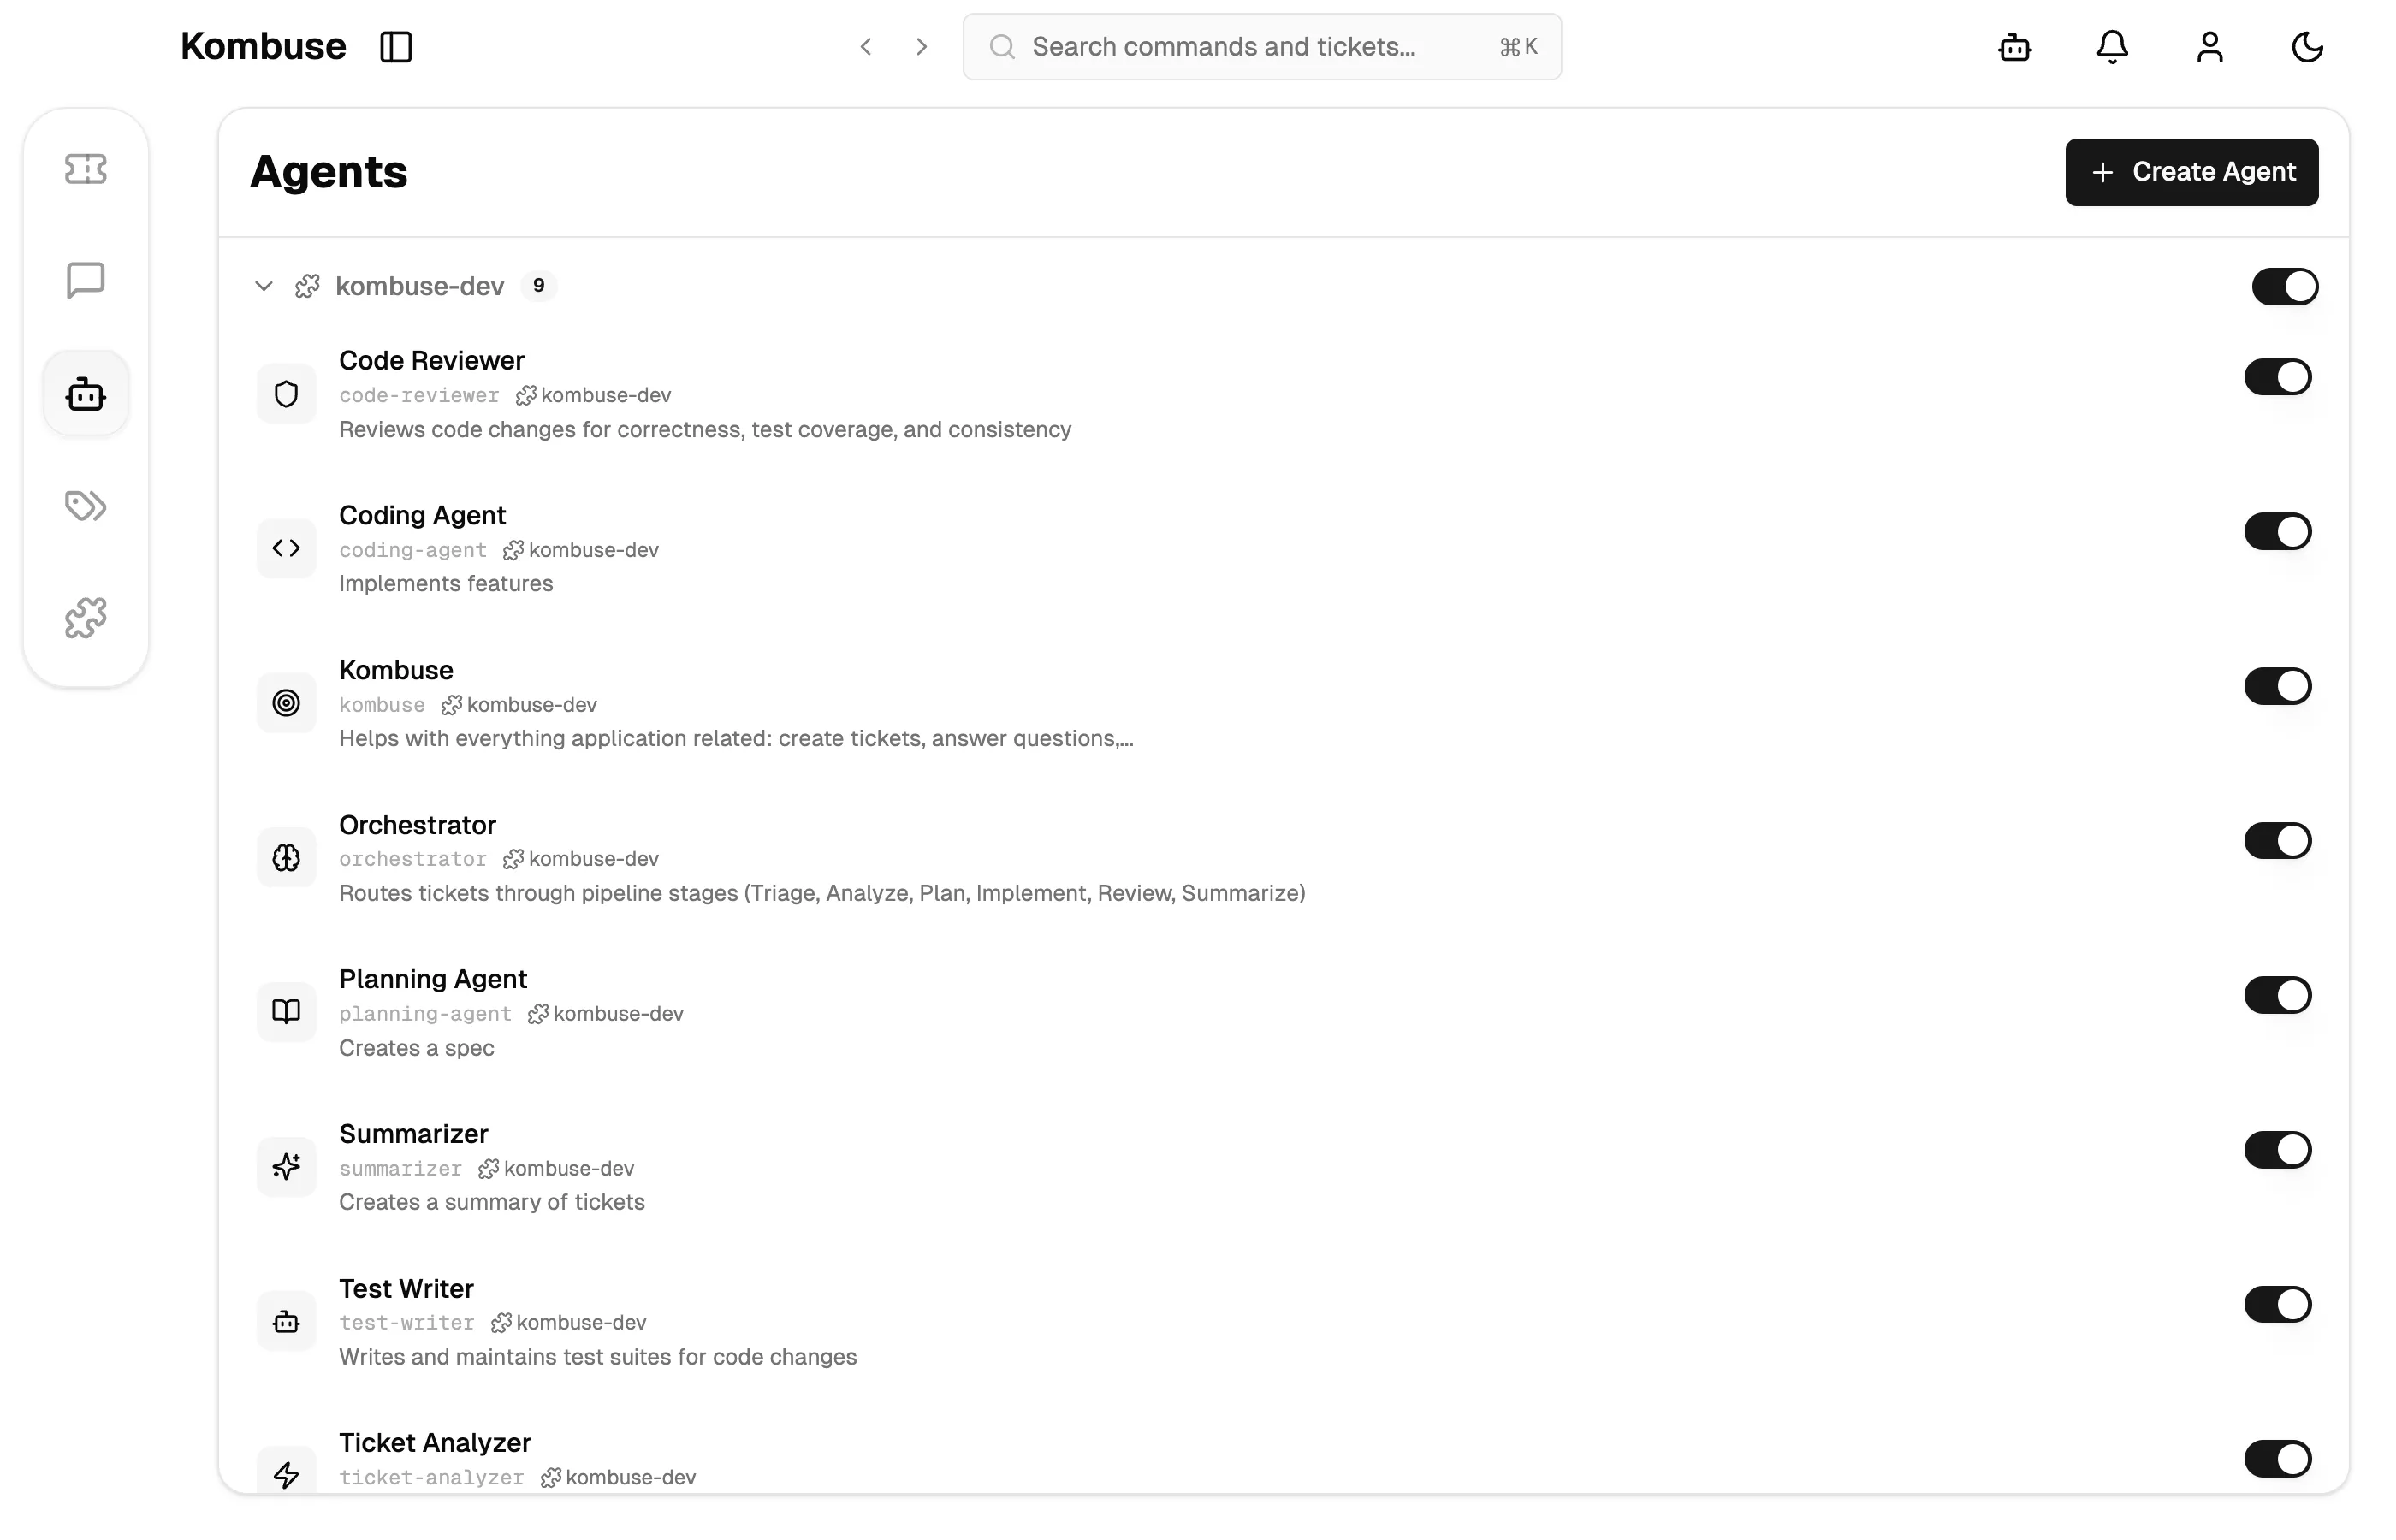2396x1540 pixels.
Task: Open the Chat section in sidebar
Action: [85, 281]
